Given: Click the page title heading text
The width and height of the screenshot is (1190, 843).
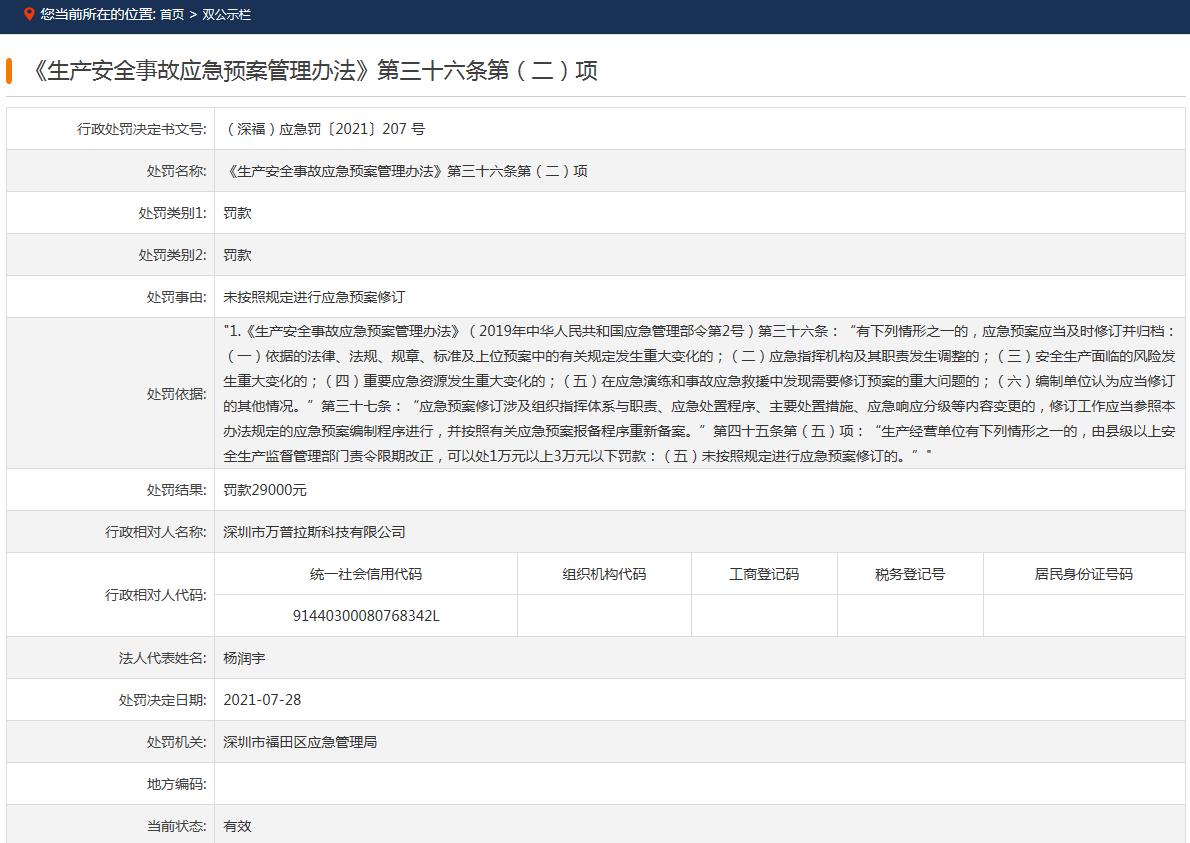Looking at the screenshot, I should (315, 71).
